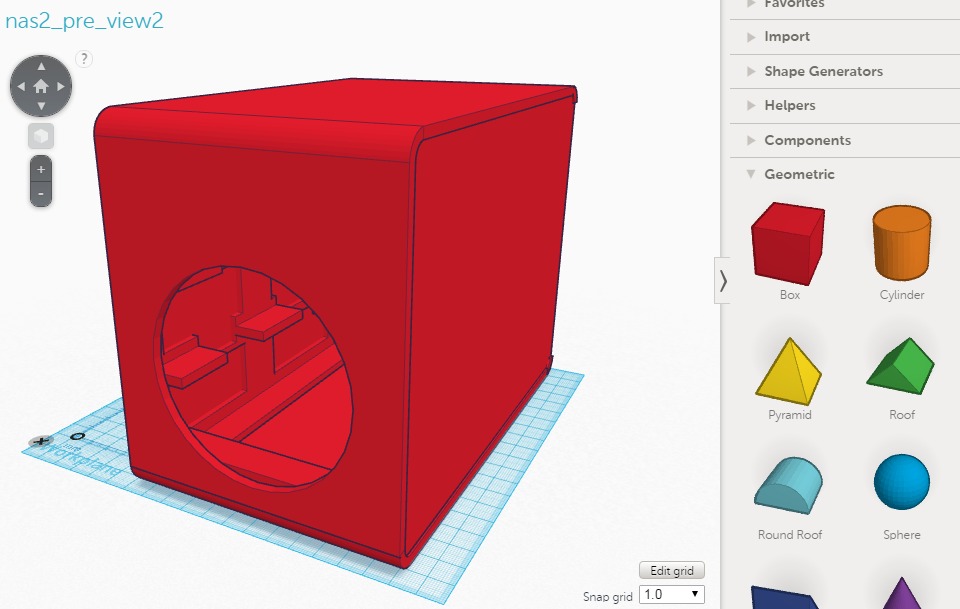Viewport: 960px width, 609px height.
Task: Select the green Roof shape
Action: [901, 366]
